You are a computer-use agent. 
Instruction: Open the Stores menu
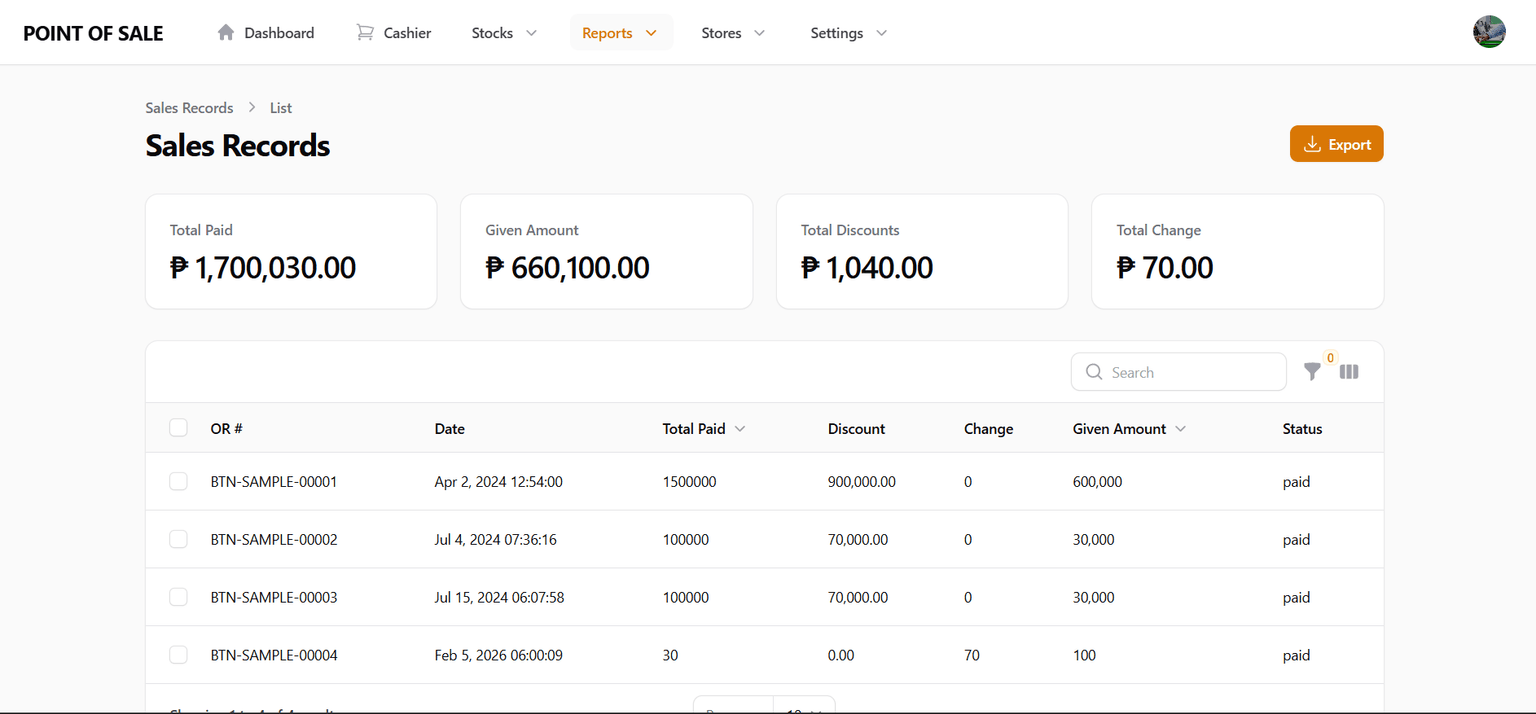[x=734, y=33]
